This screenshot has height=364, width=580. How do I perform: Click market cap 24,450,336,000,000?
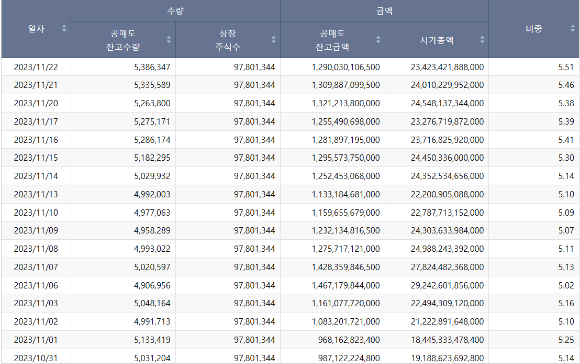pyautogui.click(x=447, y=158)
